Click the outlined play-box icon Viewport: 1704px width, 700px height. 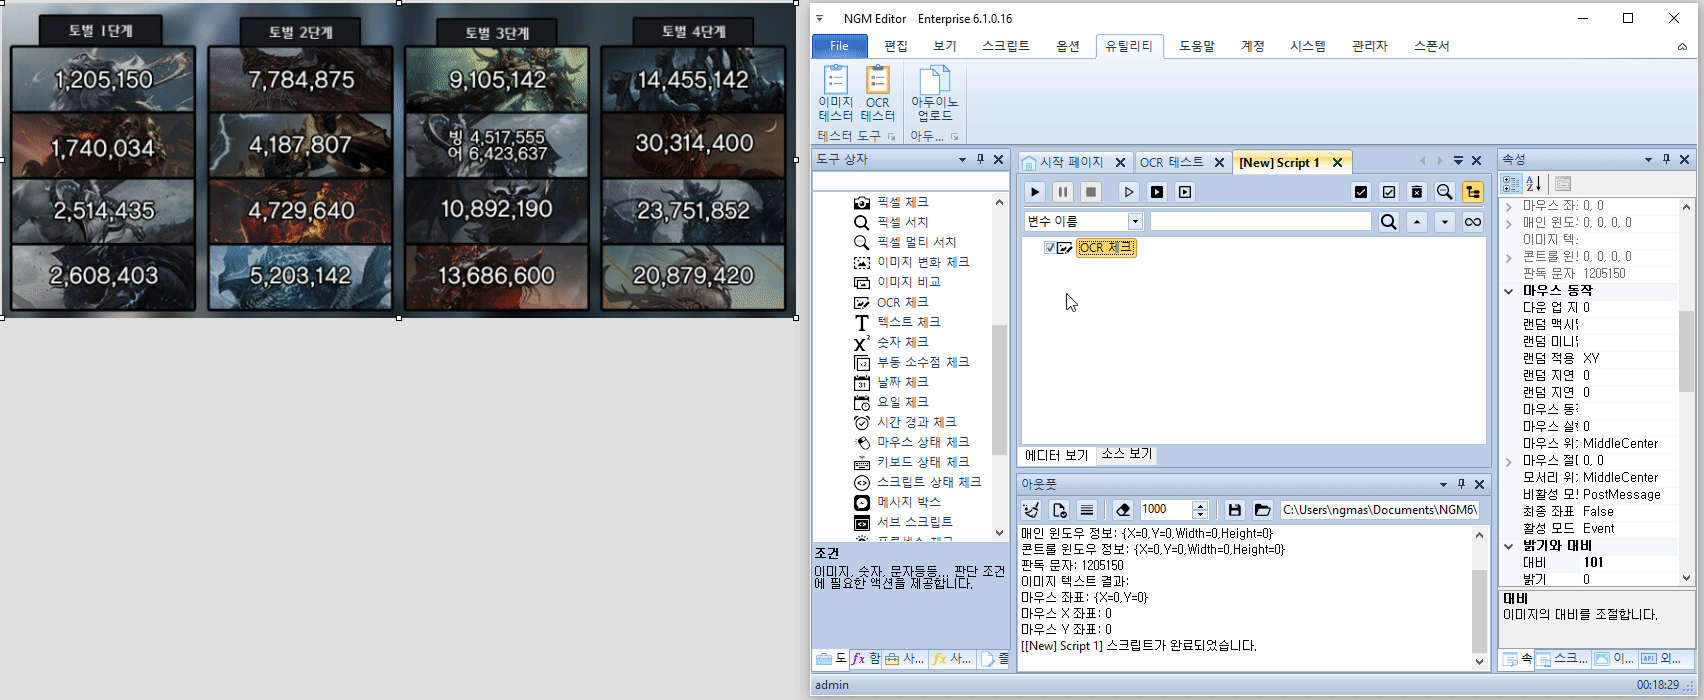1185,192
